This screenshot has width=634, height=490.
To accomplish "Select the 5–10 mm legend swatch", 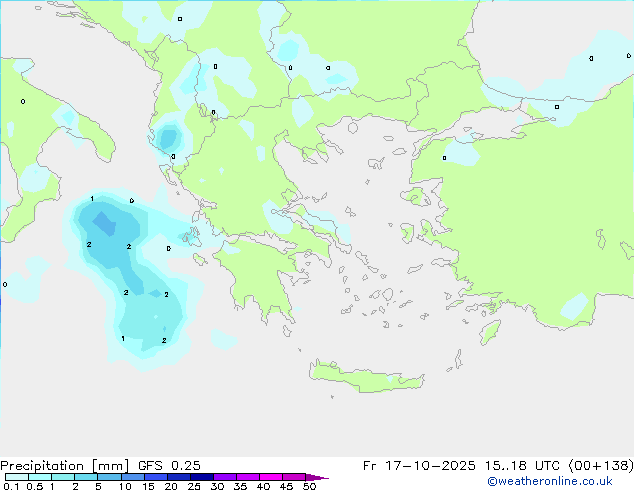I will [x=109, y=477].
